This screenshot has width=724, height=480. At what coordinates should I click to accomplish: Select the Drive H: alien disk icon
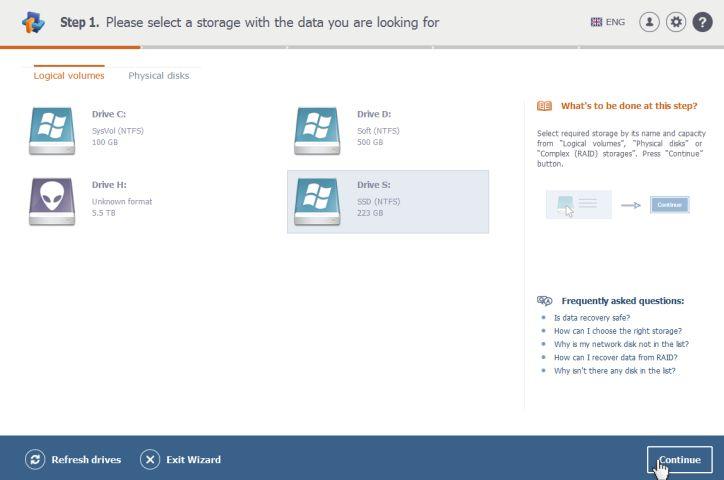tap(52, 201)
